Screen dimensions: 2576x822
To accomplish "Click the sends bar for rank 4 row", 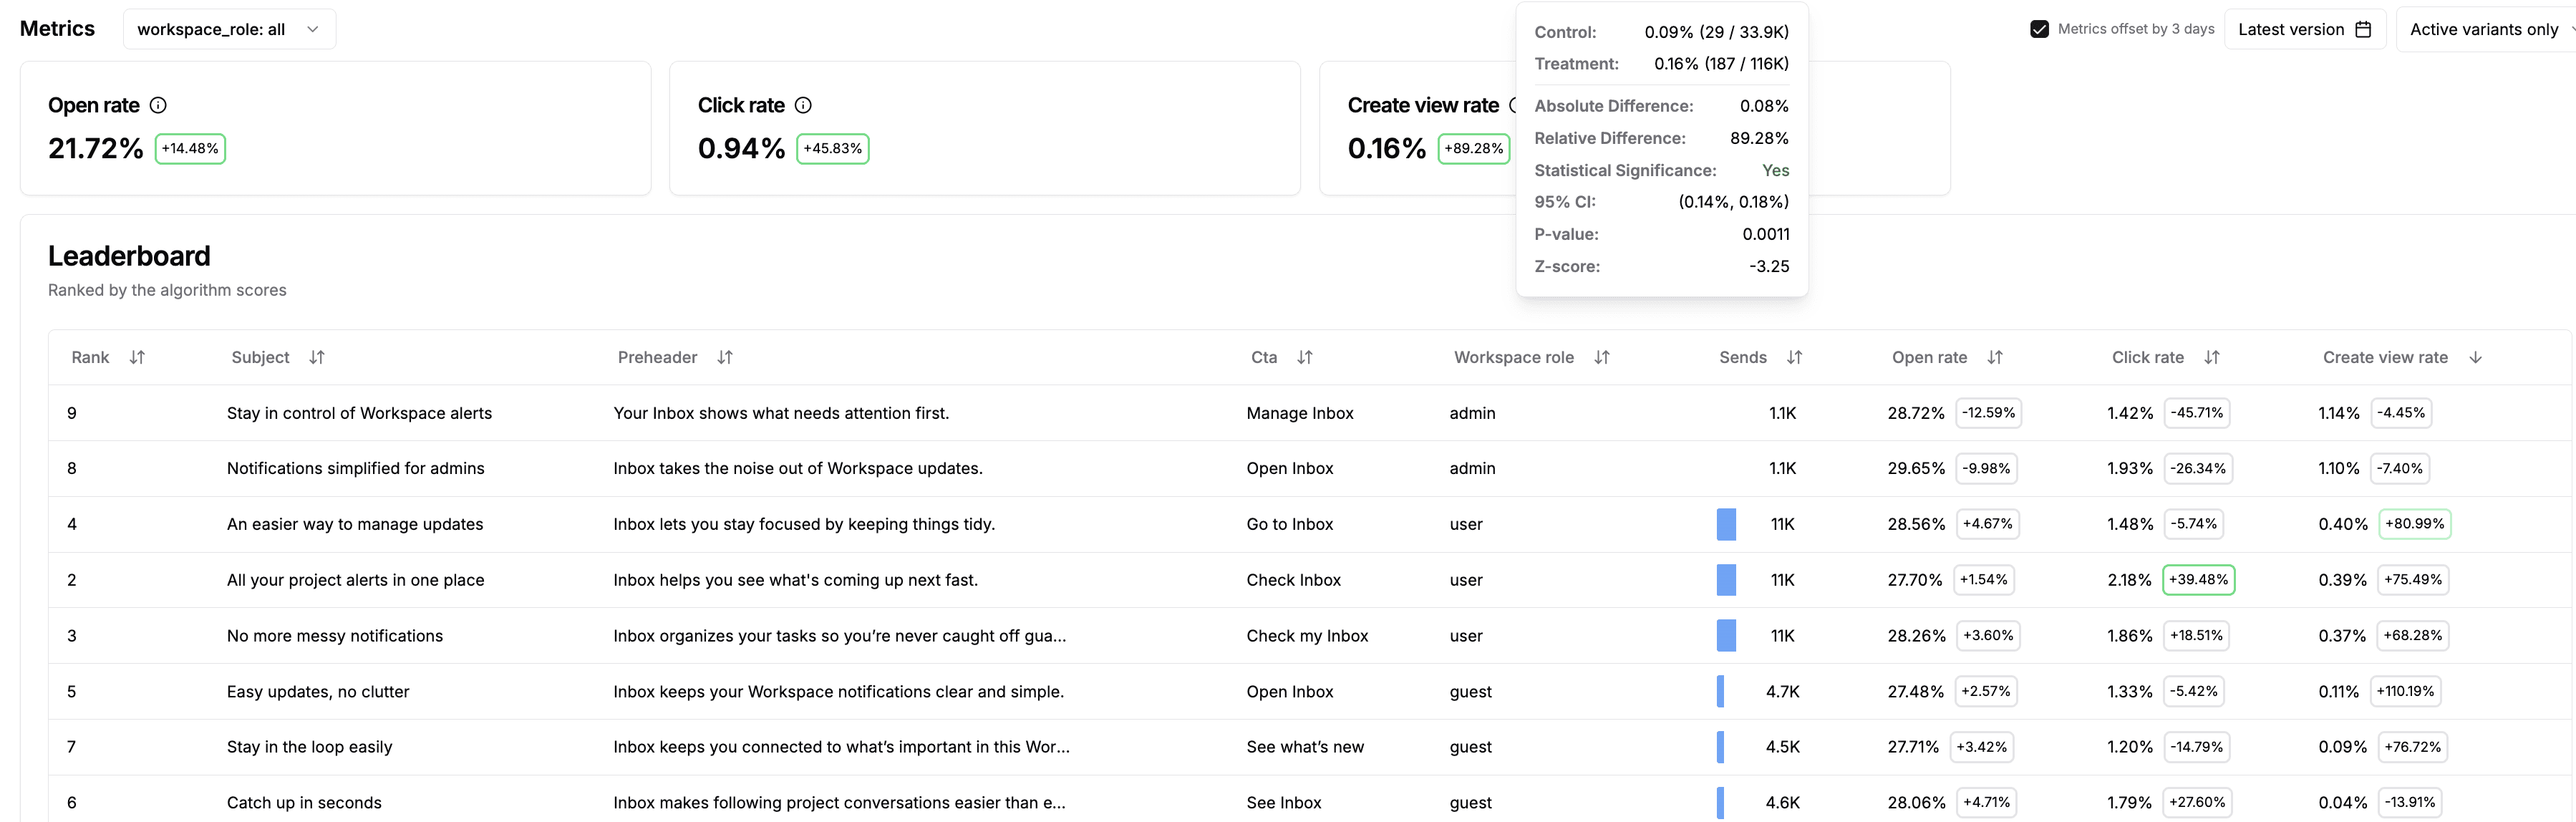I will 1726,524.
